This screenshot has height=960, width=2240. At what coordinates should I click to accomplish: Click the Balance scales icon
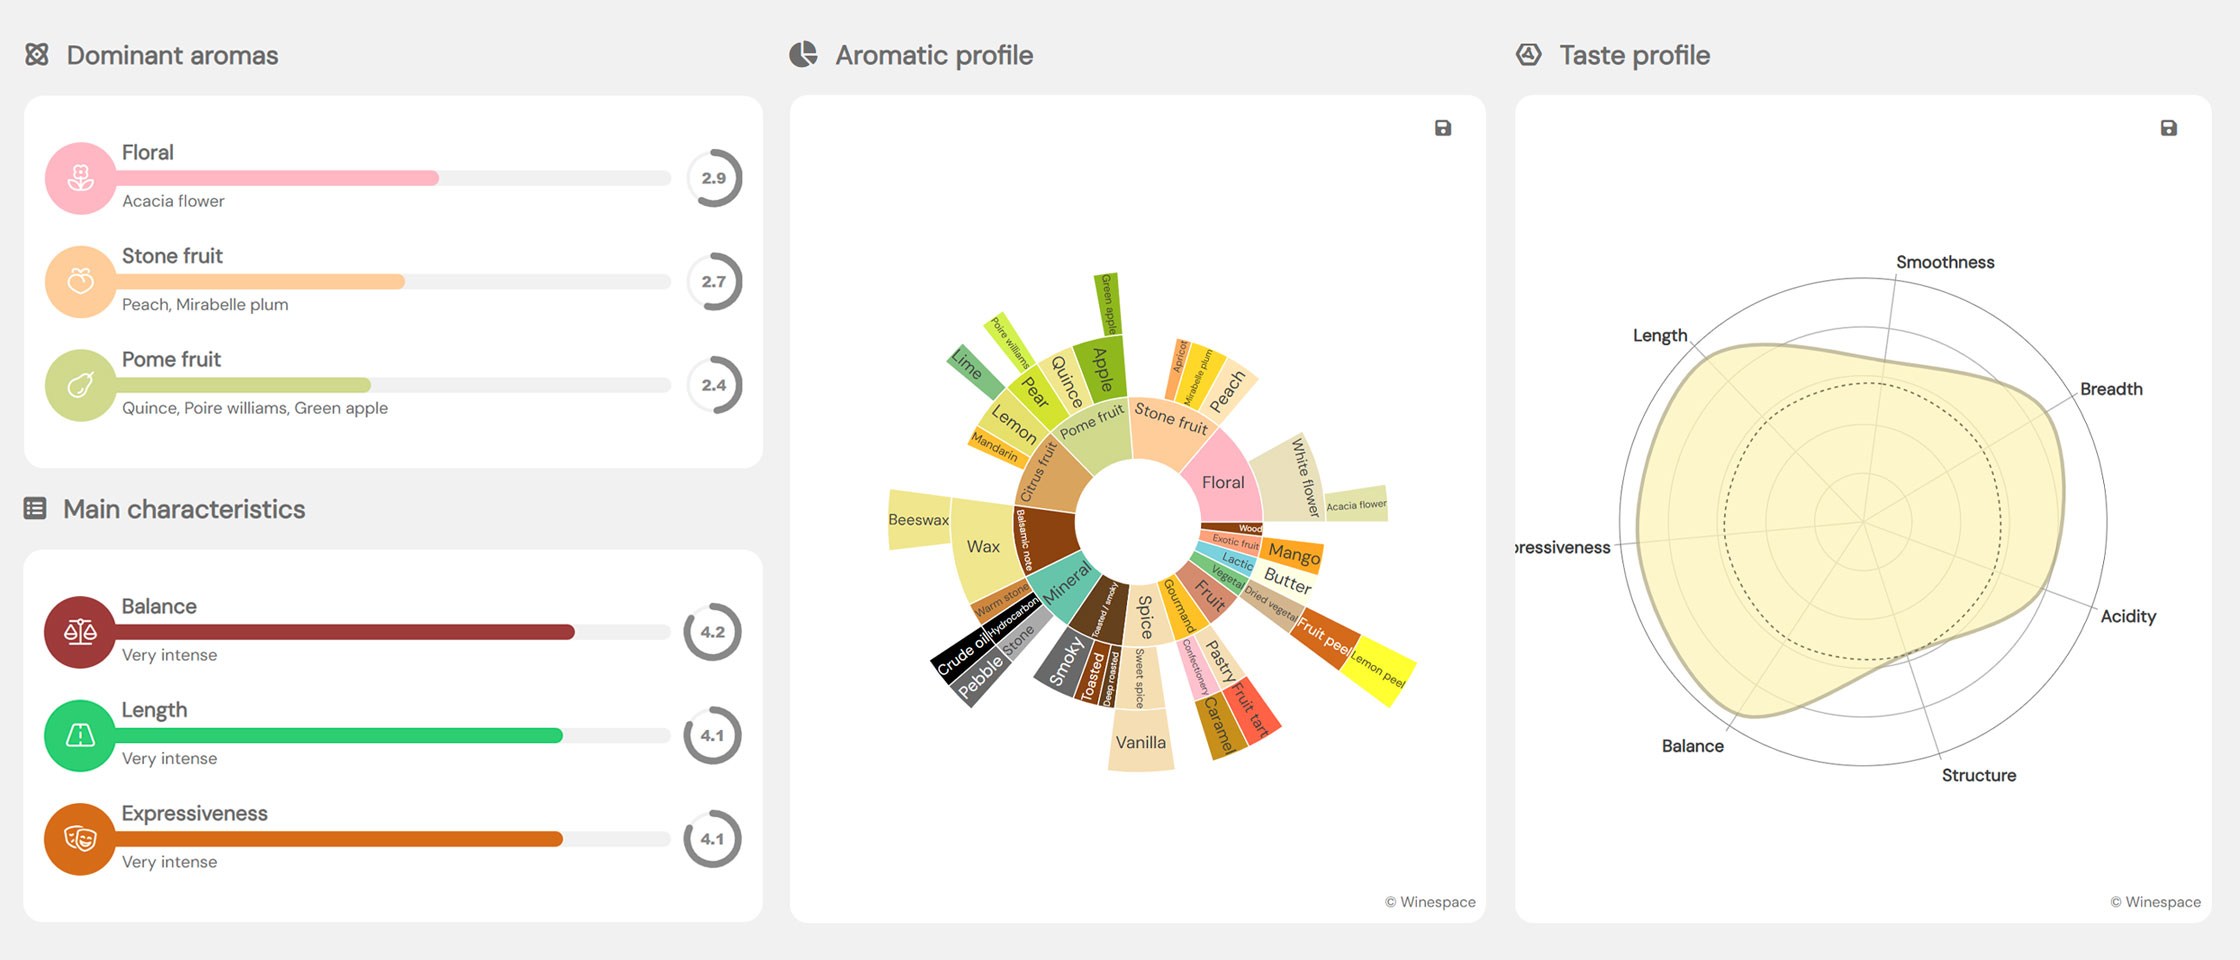[80, 632]
